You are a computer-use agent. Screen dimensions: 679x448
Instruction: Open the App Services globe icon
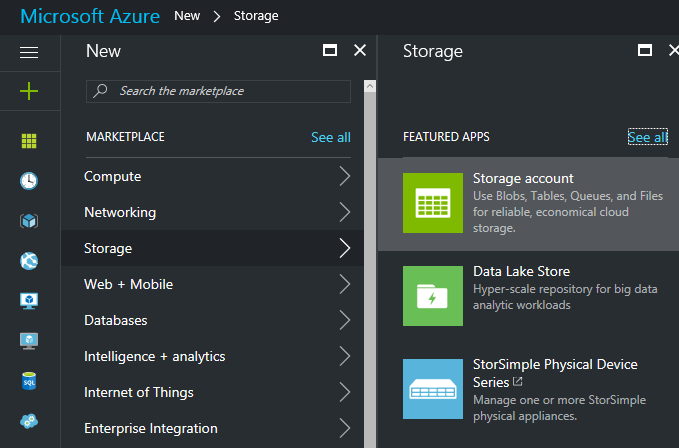tap(29, 261)
